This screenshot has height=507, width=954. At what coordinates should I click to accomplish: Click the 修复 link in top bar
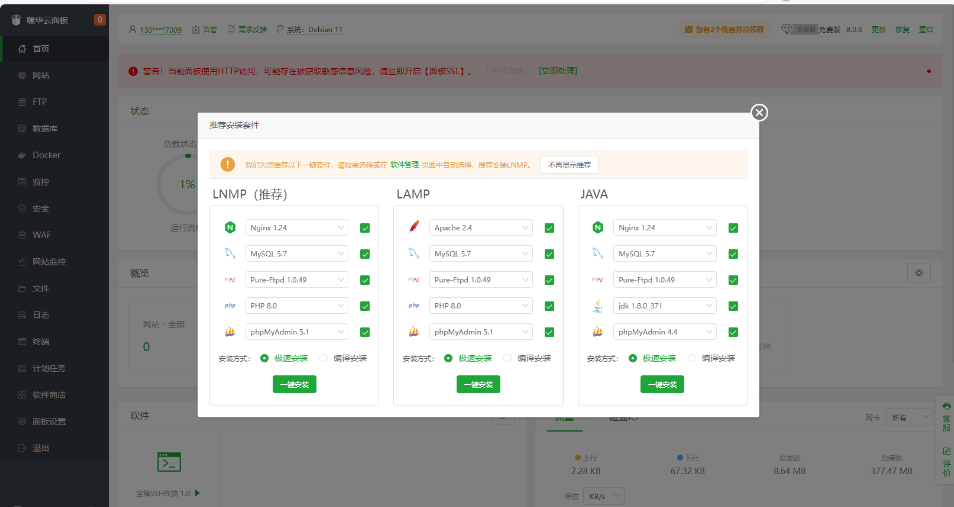902,29
